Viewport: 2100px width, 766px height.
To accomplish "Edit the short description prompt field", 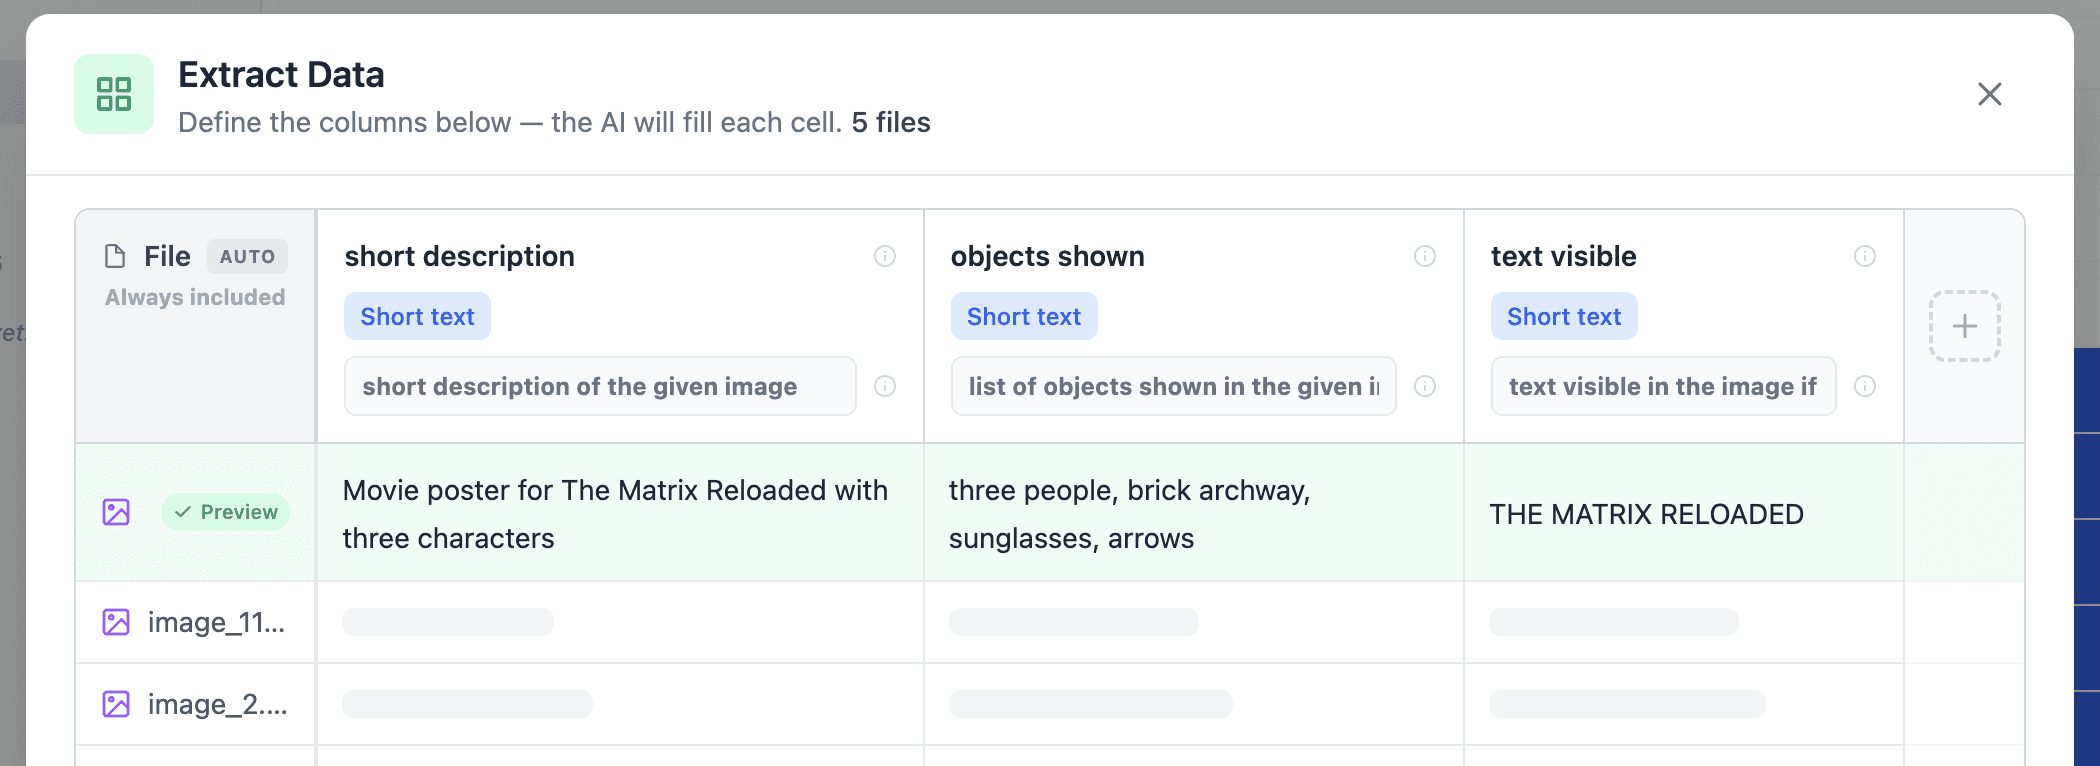I will click(x=600, y=386).
